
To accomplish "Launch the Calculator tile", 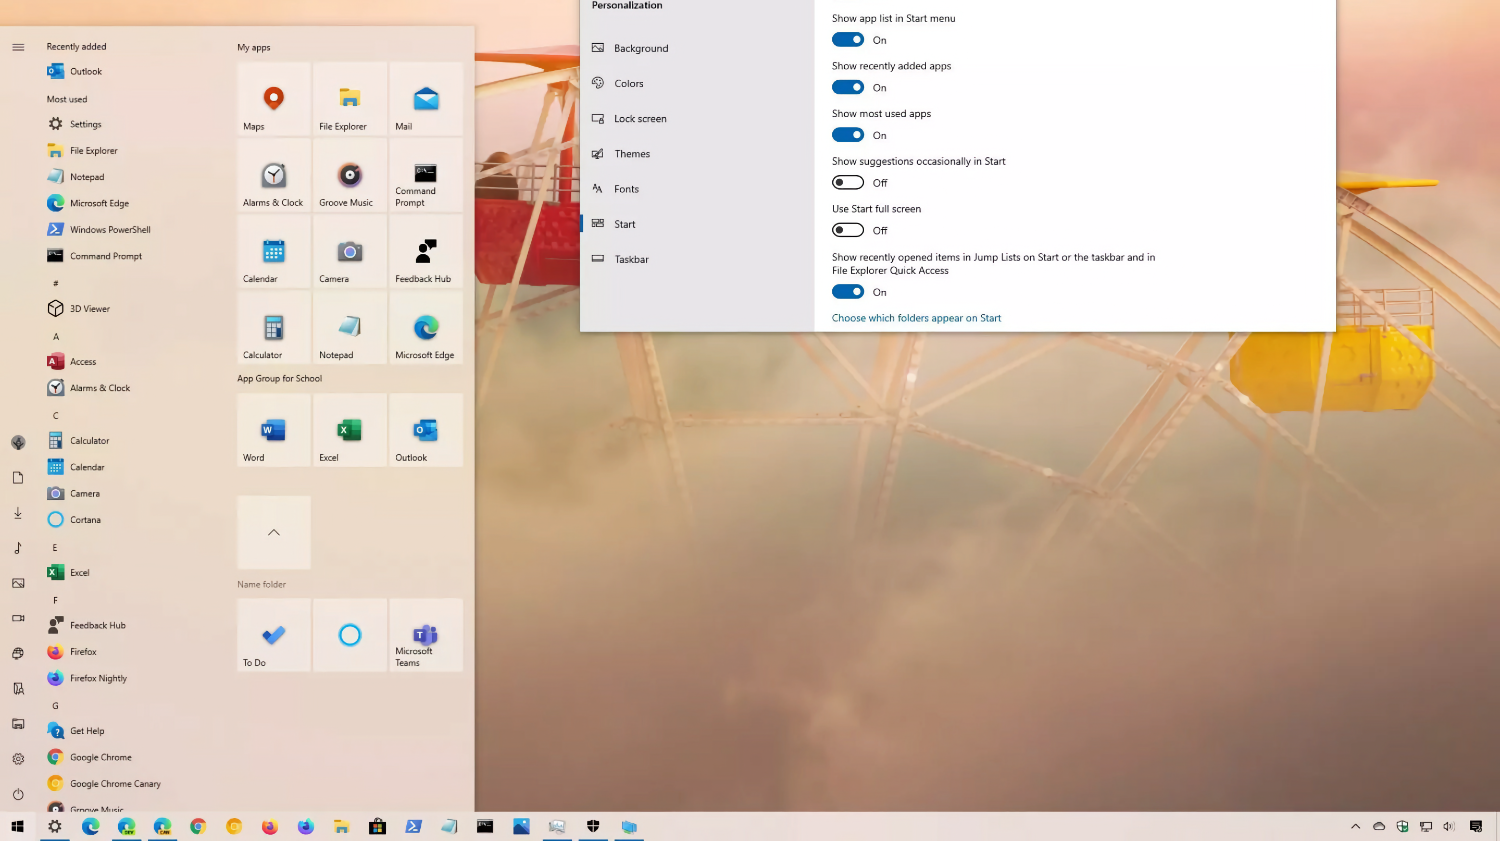I will (x=273, y=328).
